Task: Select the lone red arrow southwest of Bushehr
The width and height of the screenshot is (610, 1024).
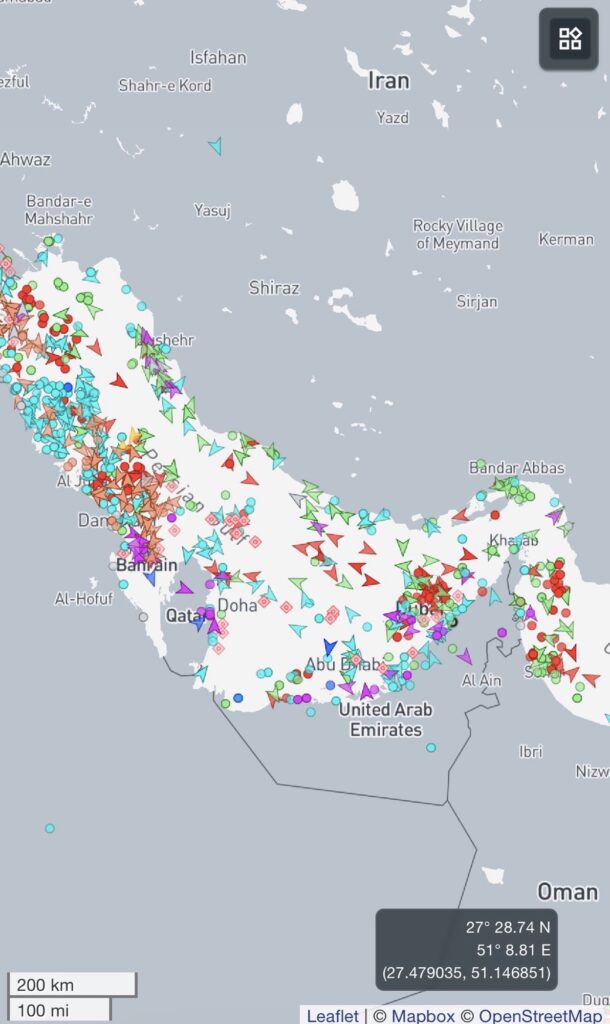Action: (x=119, y=381)
